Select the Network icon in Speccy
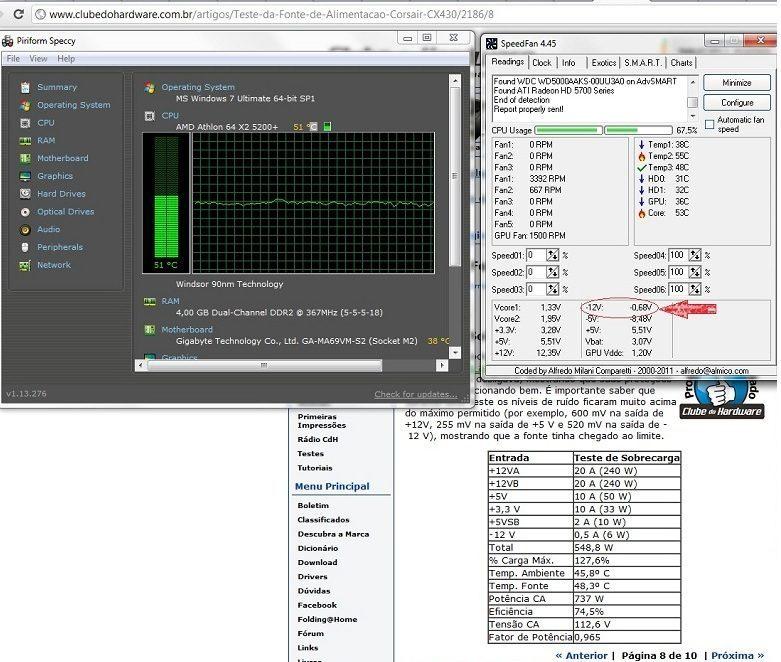The width and height of the screenshot is (781, 662). [x=25, y=266]
